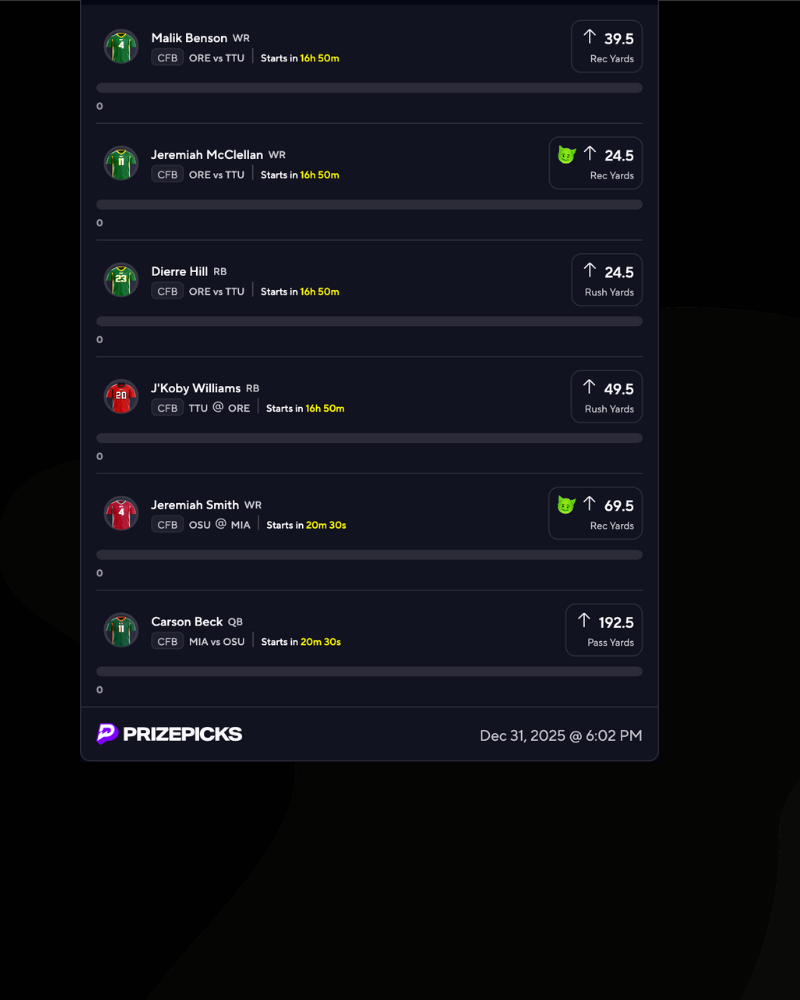Viewport: 800px width, 1000px height.
Task: Click the CFB tag for Carson Beck
Action: (167, 642)
